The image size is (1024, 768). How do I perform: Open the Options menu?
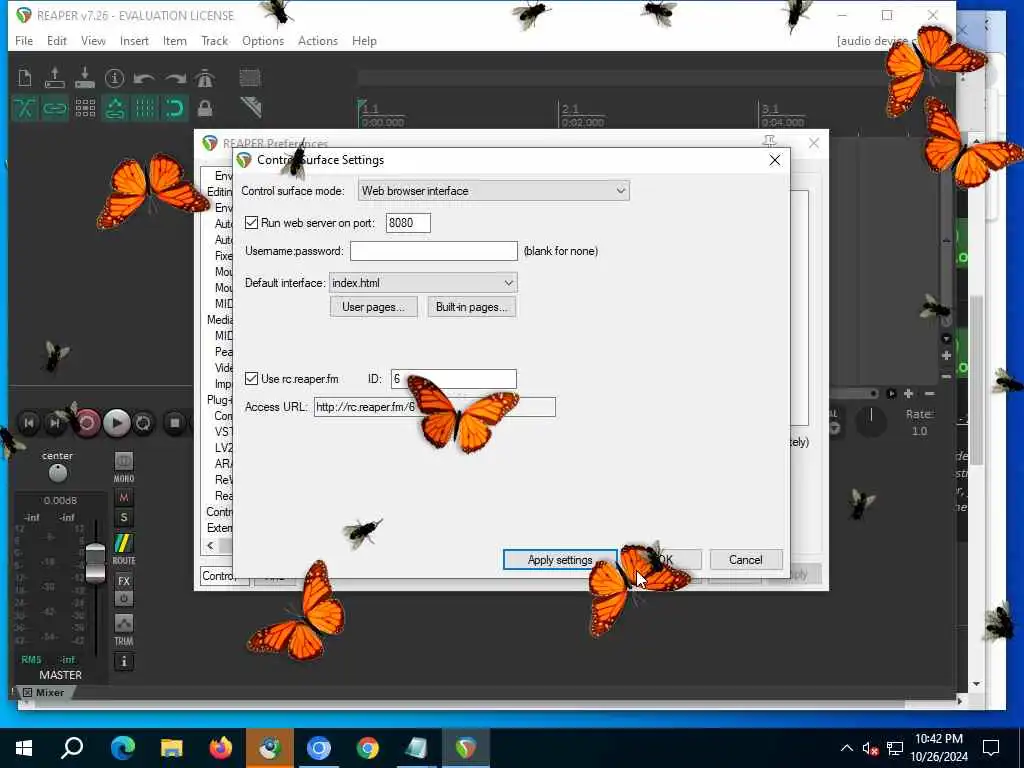pyautogui.click(x=263, y=40)
